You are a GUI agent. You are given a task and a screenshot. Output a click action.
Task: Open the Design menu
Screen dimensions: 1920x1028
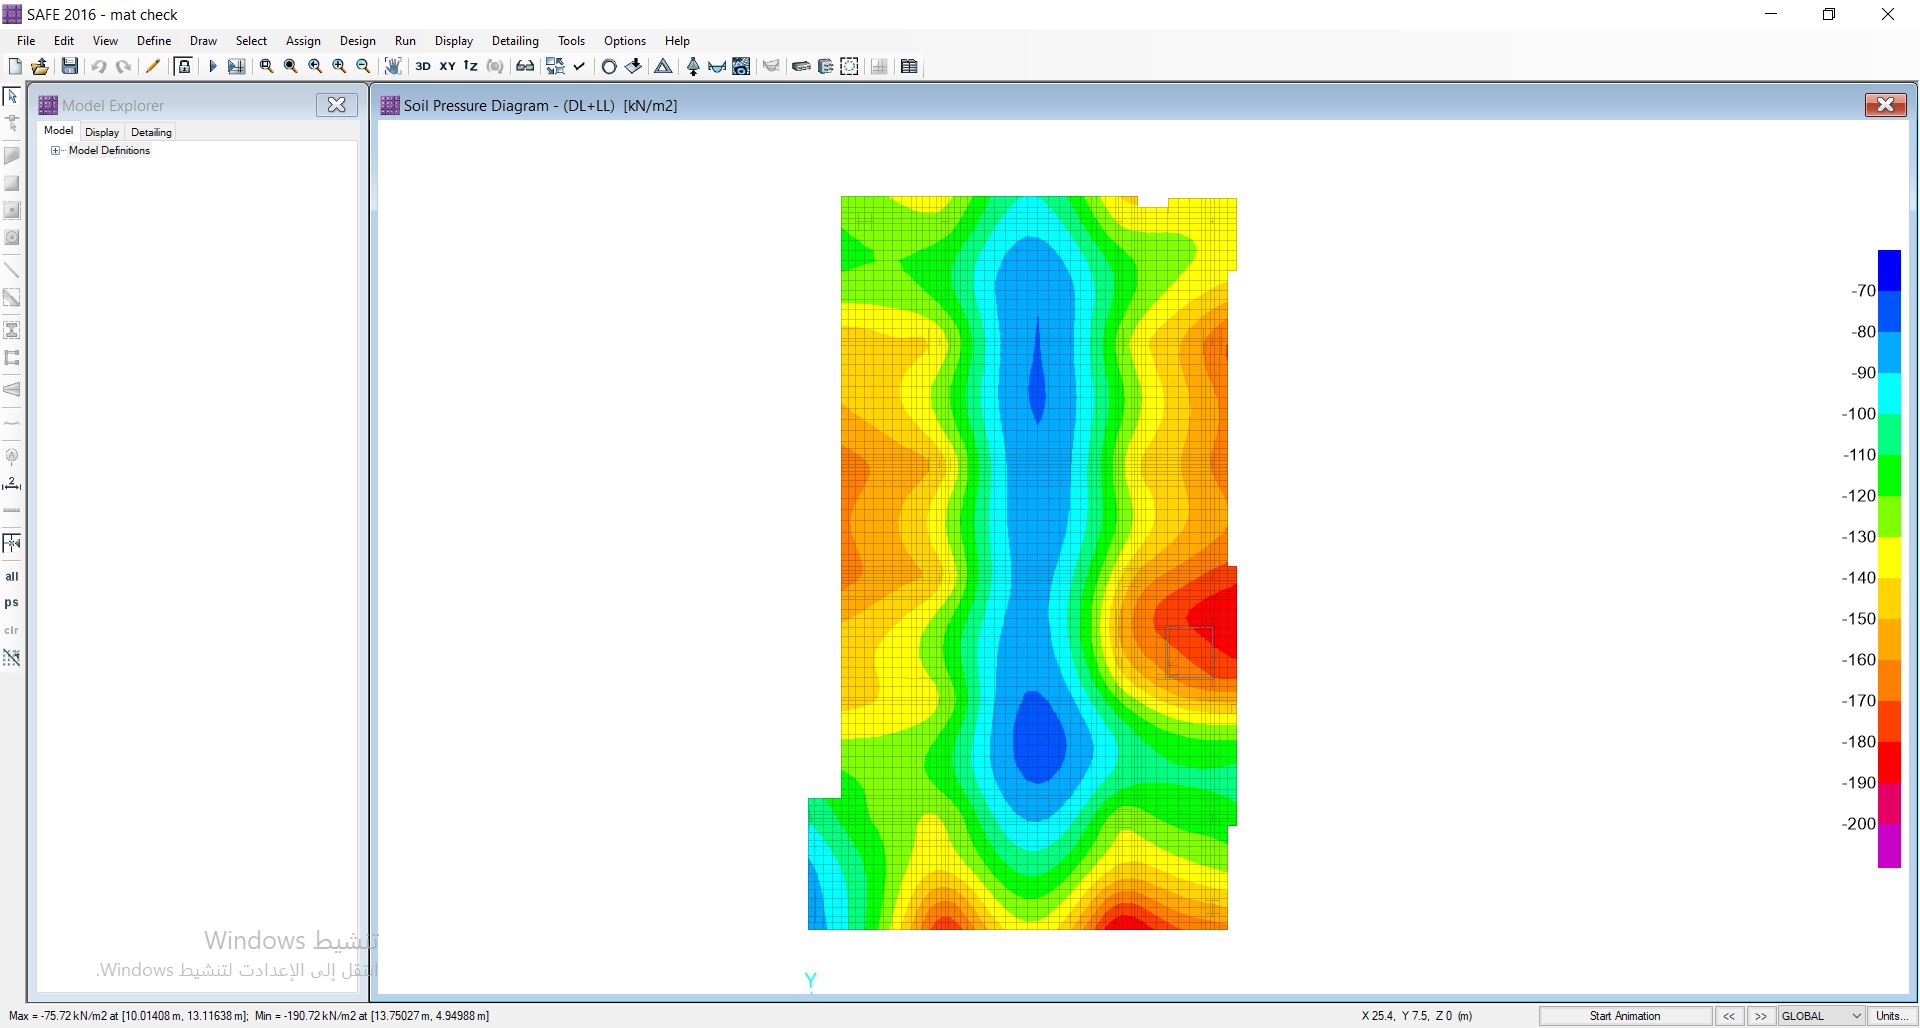pos(357,41)
